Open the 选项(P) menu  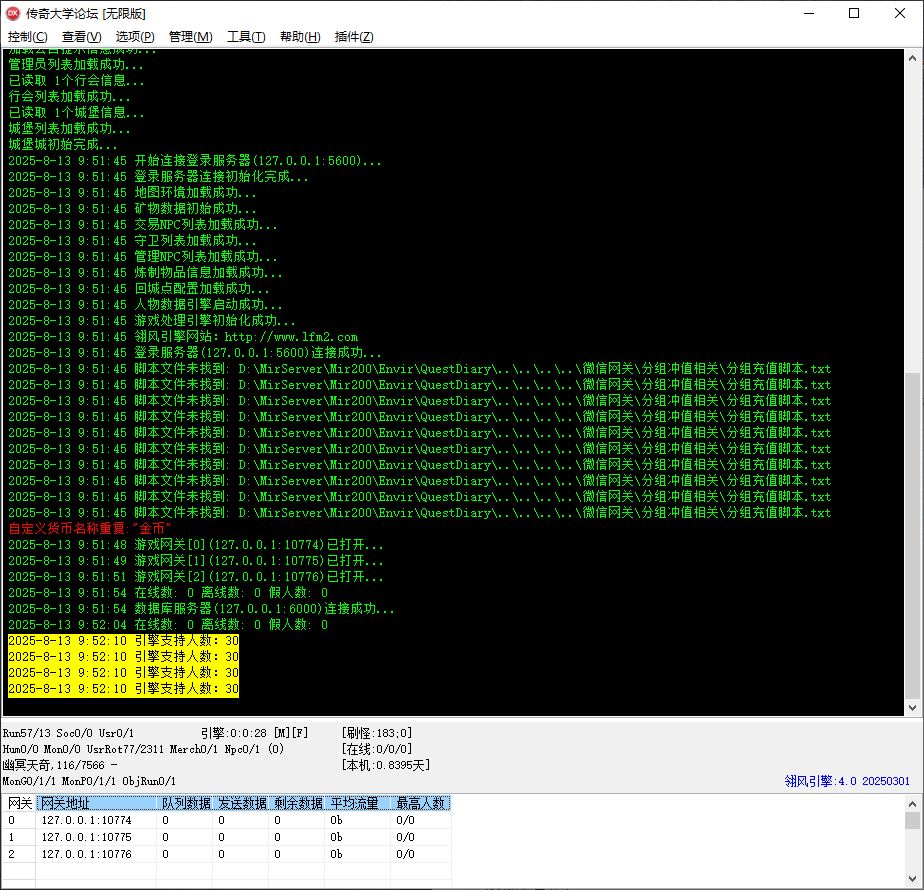135,37
